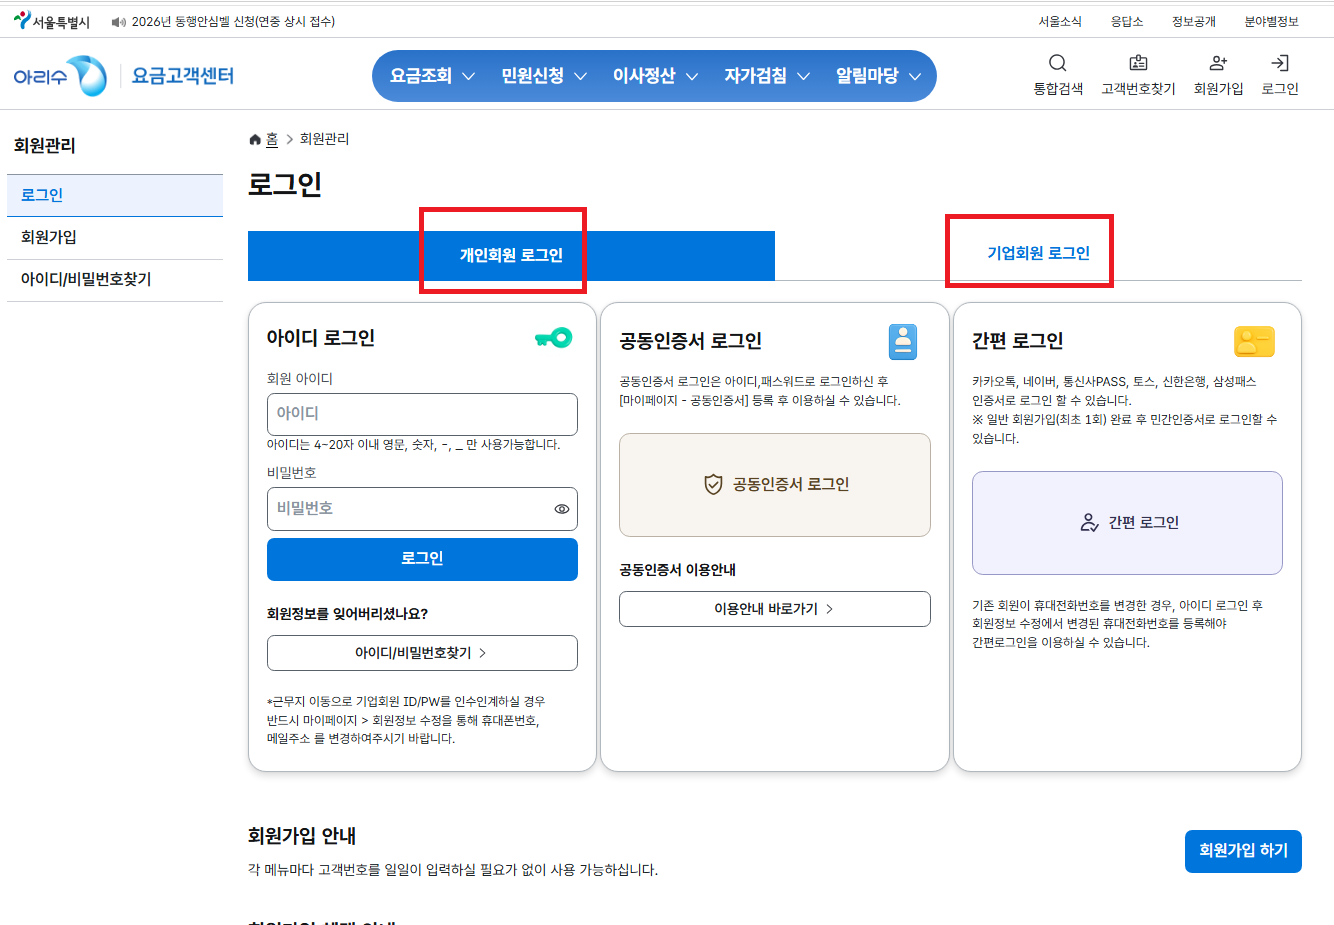Click the 회원가입 하기 button
This screenshot has width=1334, height=925.
click(1243, 851)
